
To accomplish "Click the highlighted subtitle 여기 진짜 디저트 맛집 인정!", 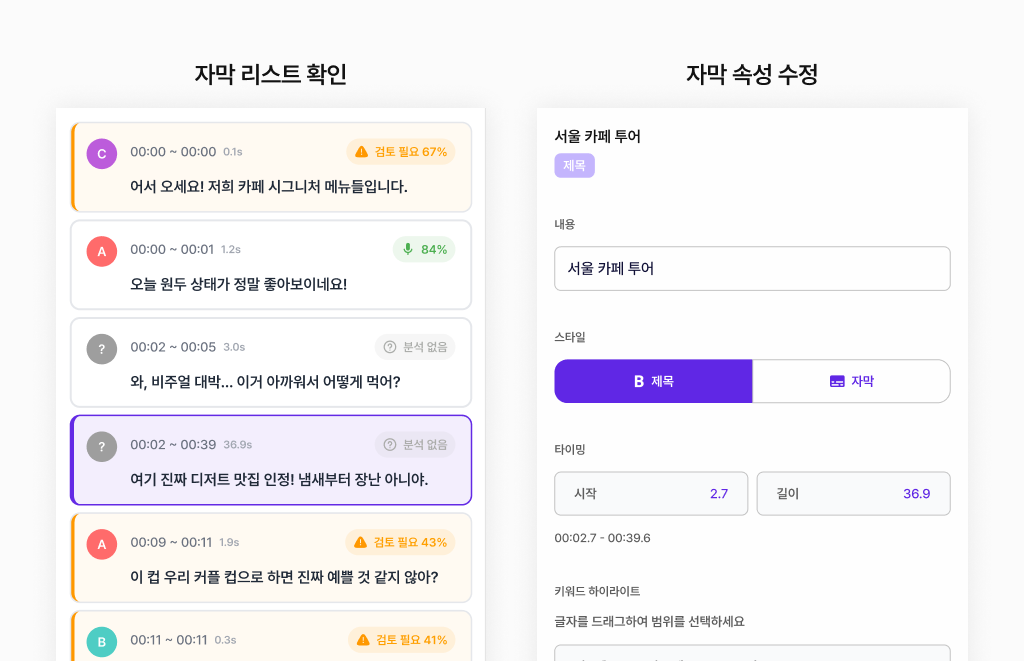I will pos(279,480).
